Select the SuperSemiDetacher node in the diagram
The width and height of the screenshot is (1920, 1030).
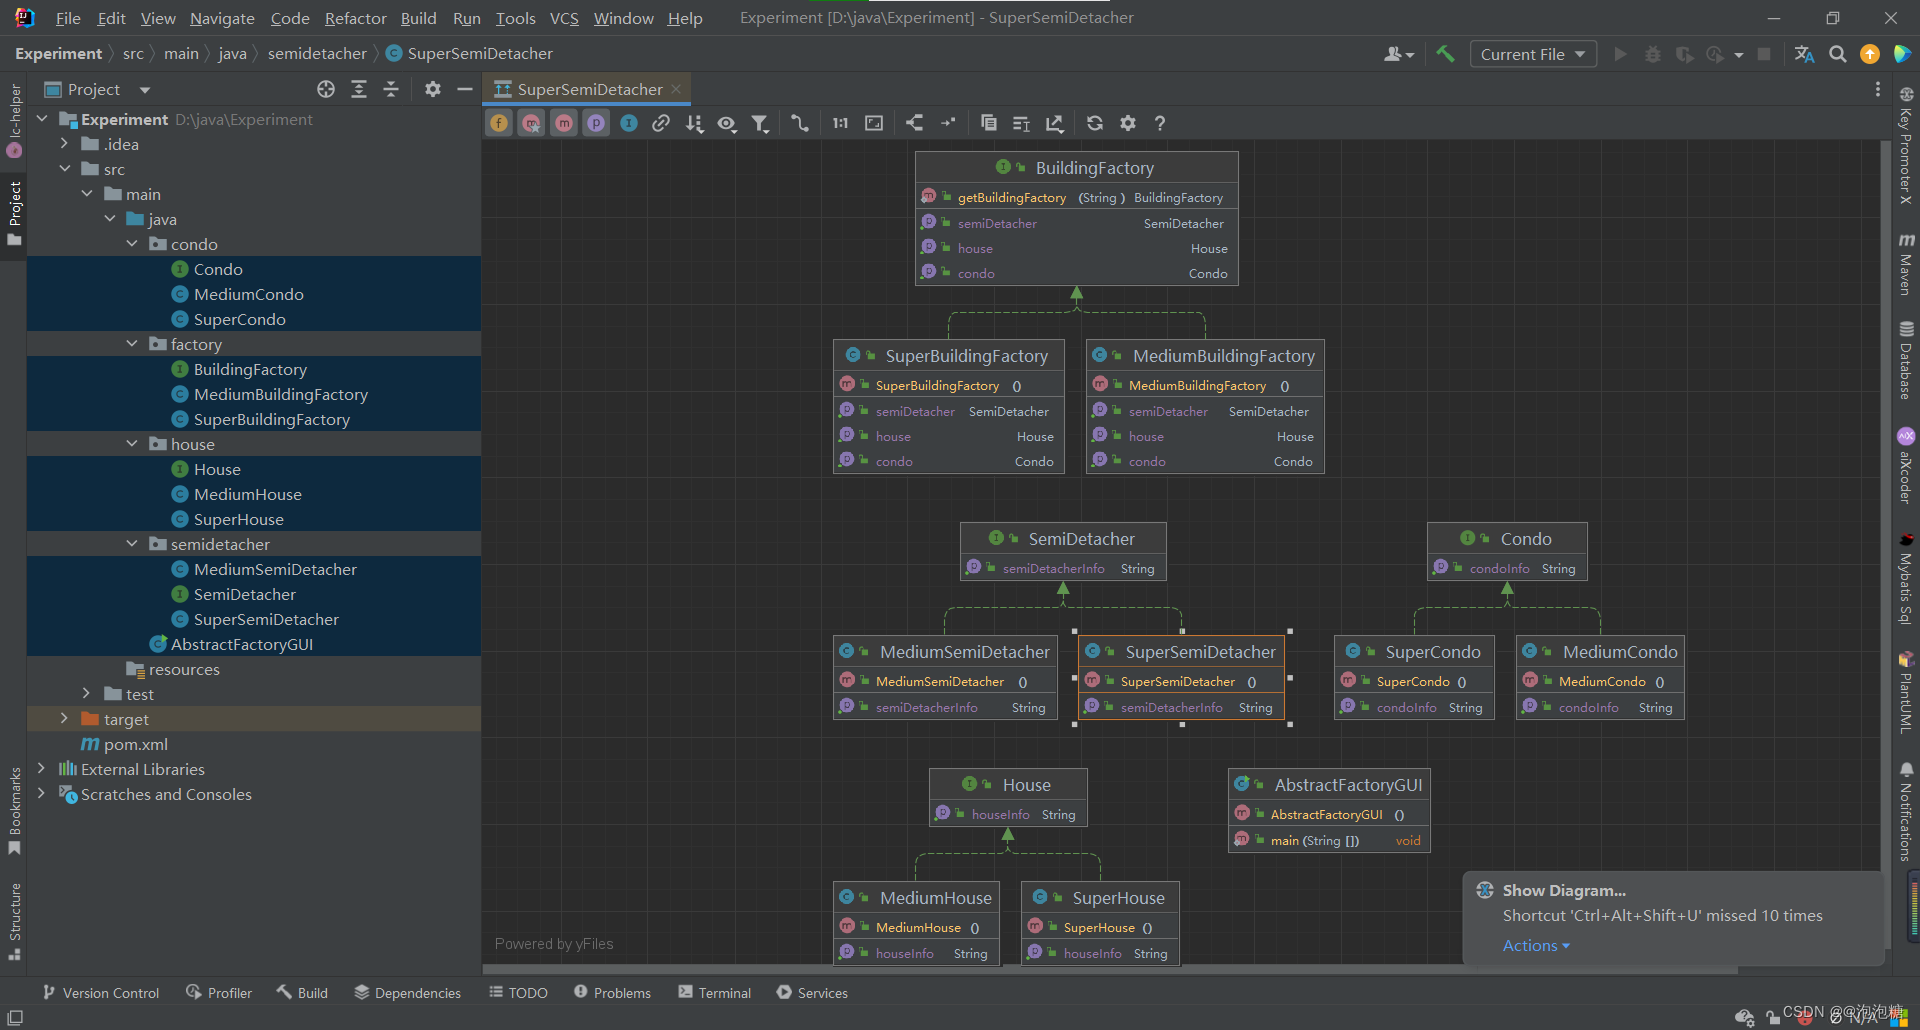(x=1181, y=651)
